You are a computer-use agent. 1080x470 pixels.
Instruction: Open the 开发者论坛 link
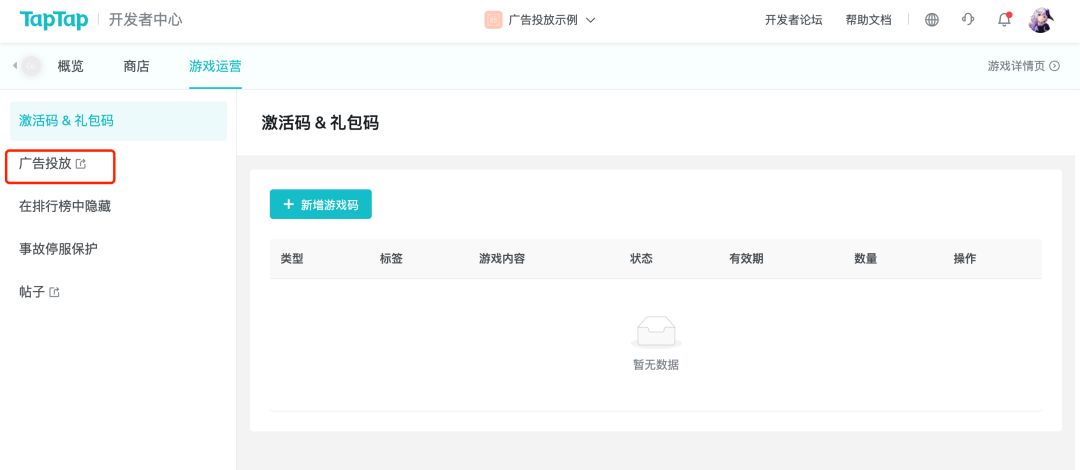[793, 20]
